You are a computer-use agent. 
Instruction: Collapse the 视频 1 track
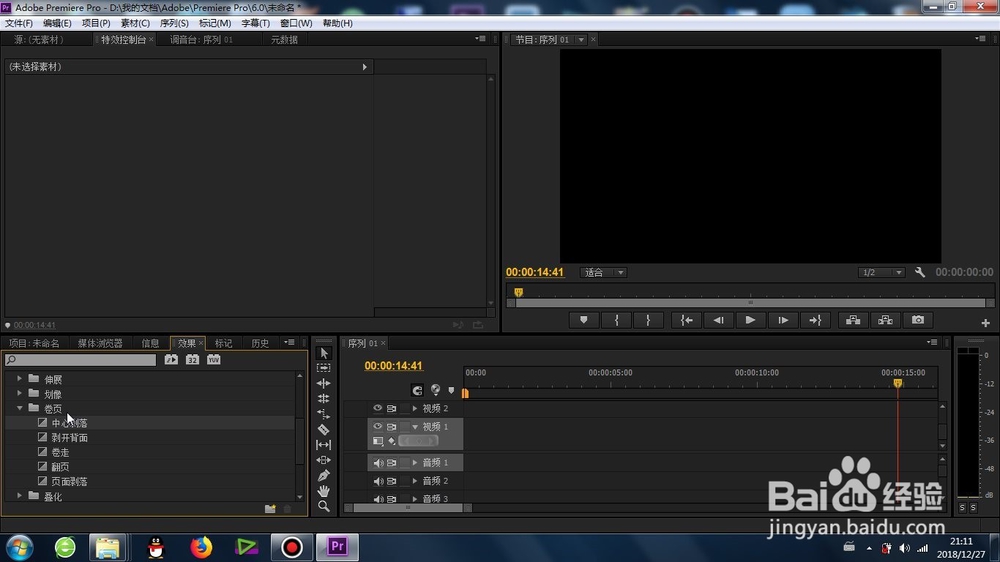[x=415, y=426]
